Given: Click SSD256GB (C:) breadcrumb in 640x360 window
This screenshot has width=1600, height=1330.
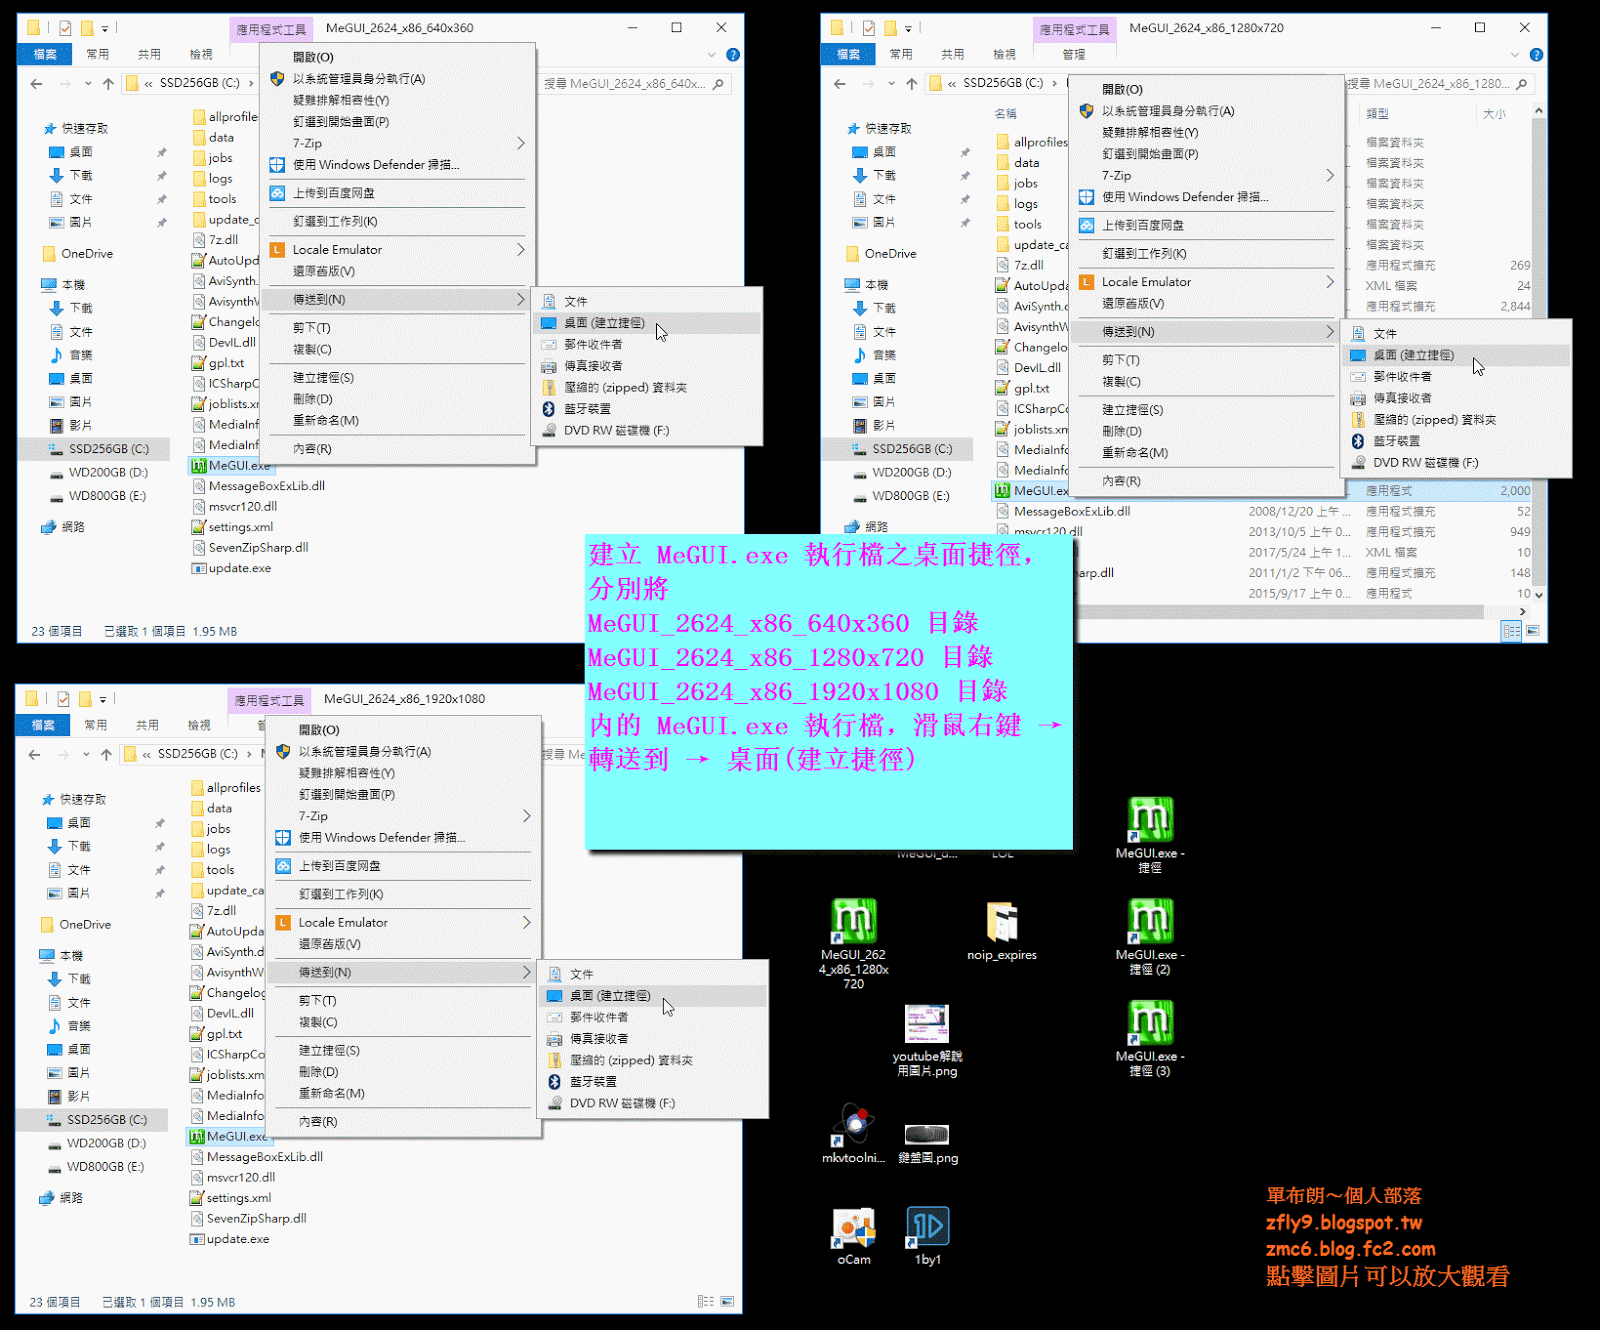Looking at the screenshot, I should pos(200,84).
